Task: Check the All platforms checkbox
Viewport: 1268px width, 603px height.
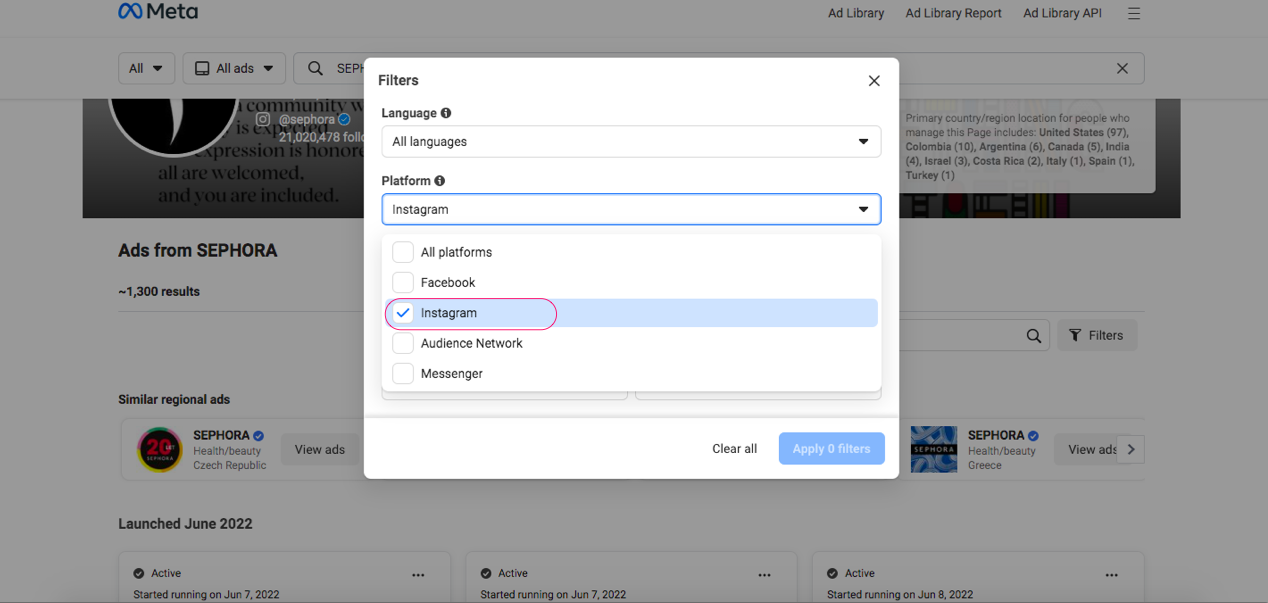Action: coord(403,252)
